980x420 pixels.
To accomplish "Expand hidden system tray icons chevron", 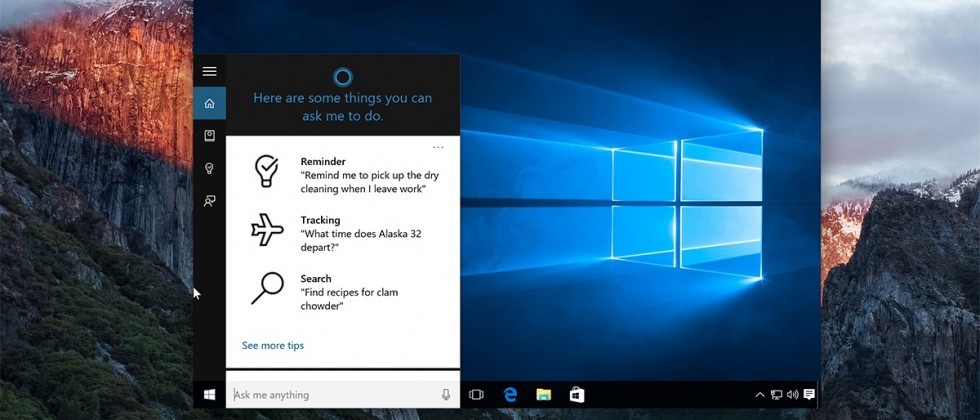I will coord(760,395).
